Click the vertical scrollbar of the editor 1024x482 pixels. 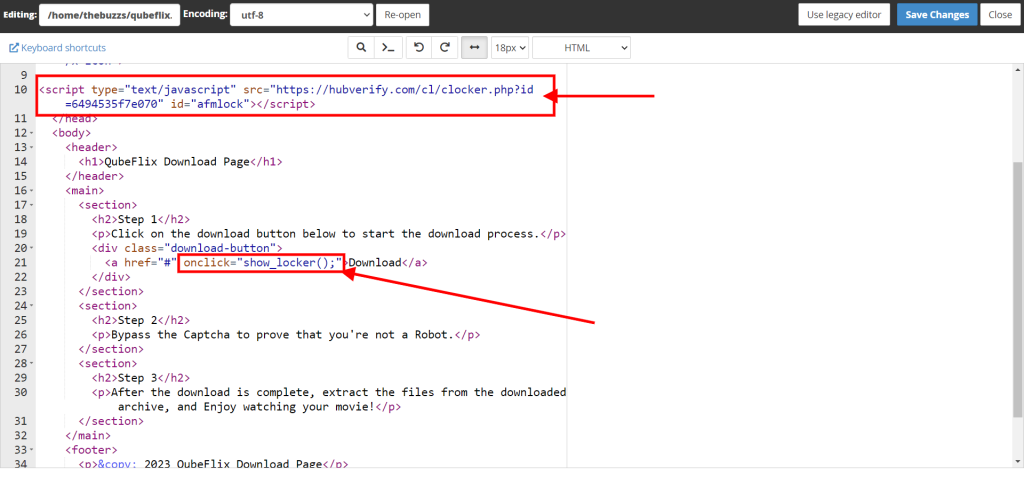tap(1018, 287)
